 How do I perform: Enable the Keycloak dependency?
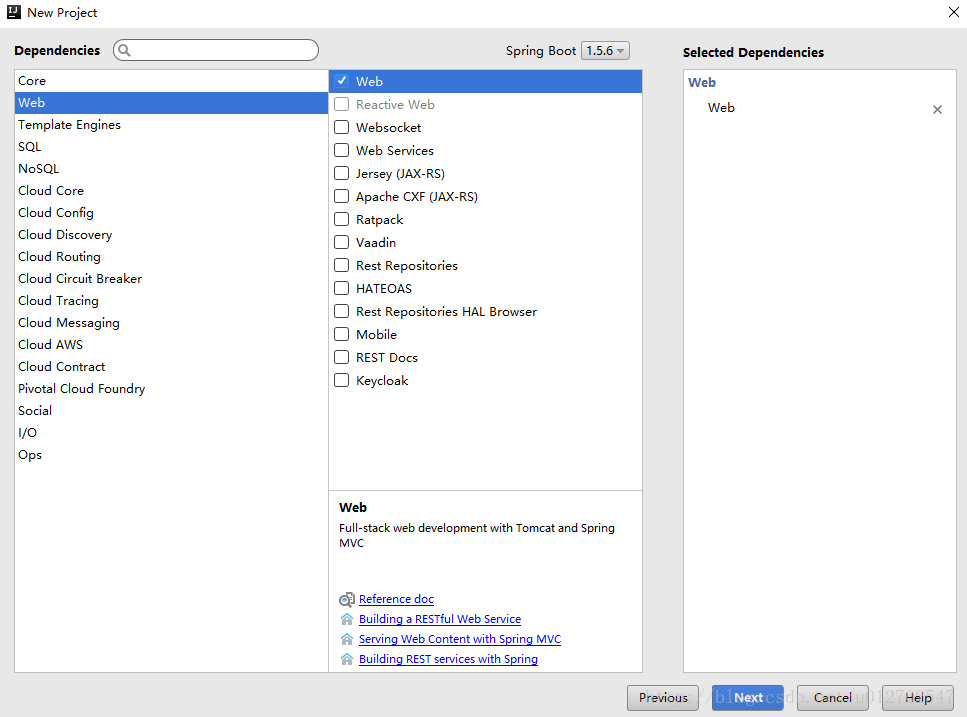click(x=342, y=380)
